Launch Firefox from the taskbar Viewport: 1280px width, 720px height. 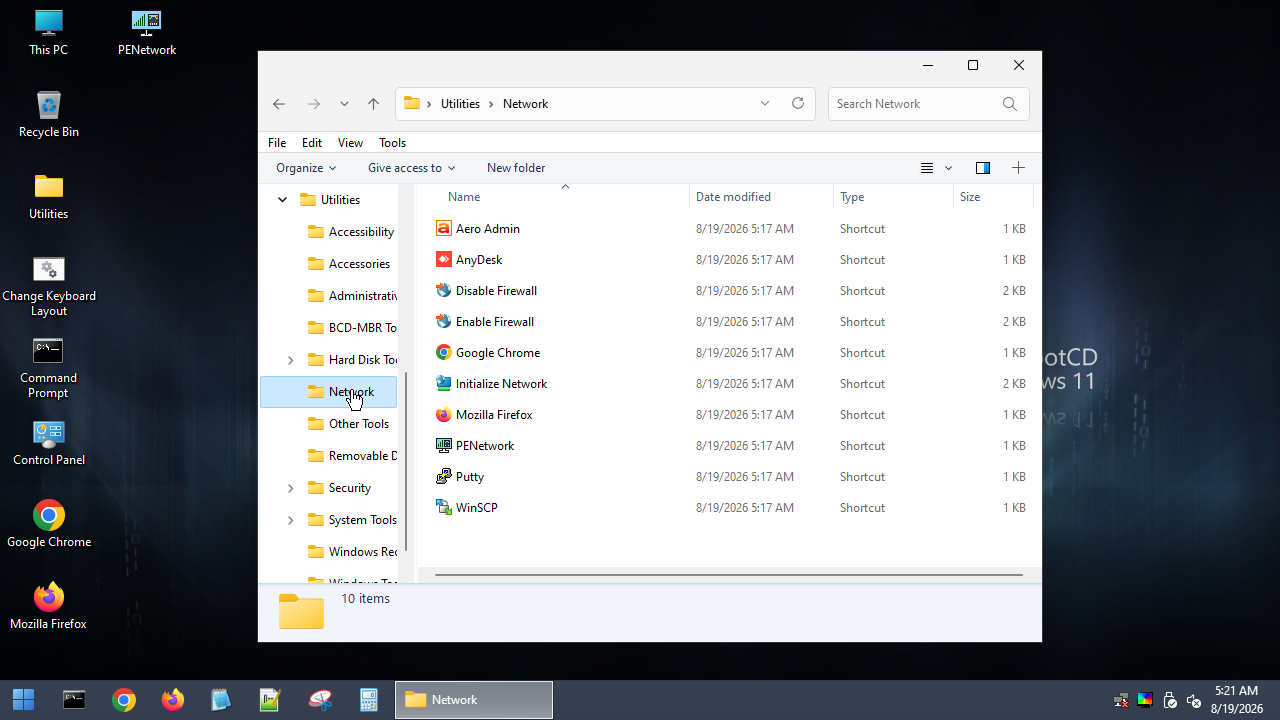[172, 700]
